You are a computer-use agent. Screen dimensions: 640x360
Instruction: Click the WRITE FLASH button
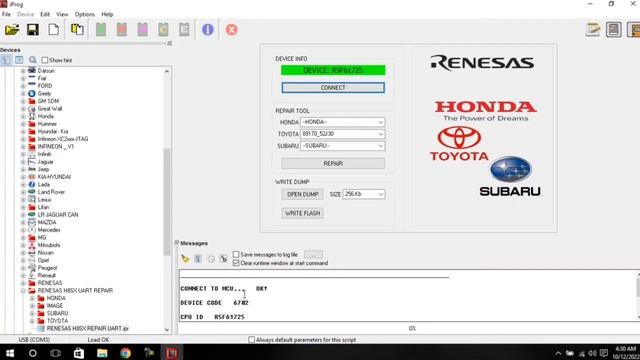coord(302,213)
